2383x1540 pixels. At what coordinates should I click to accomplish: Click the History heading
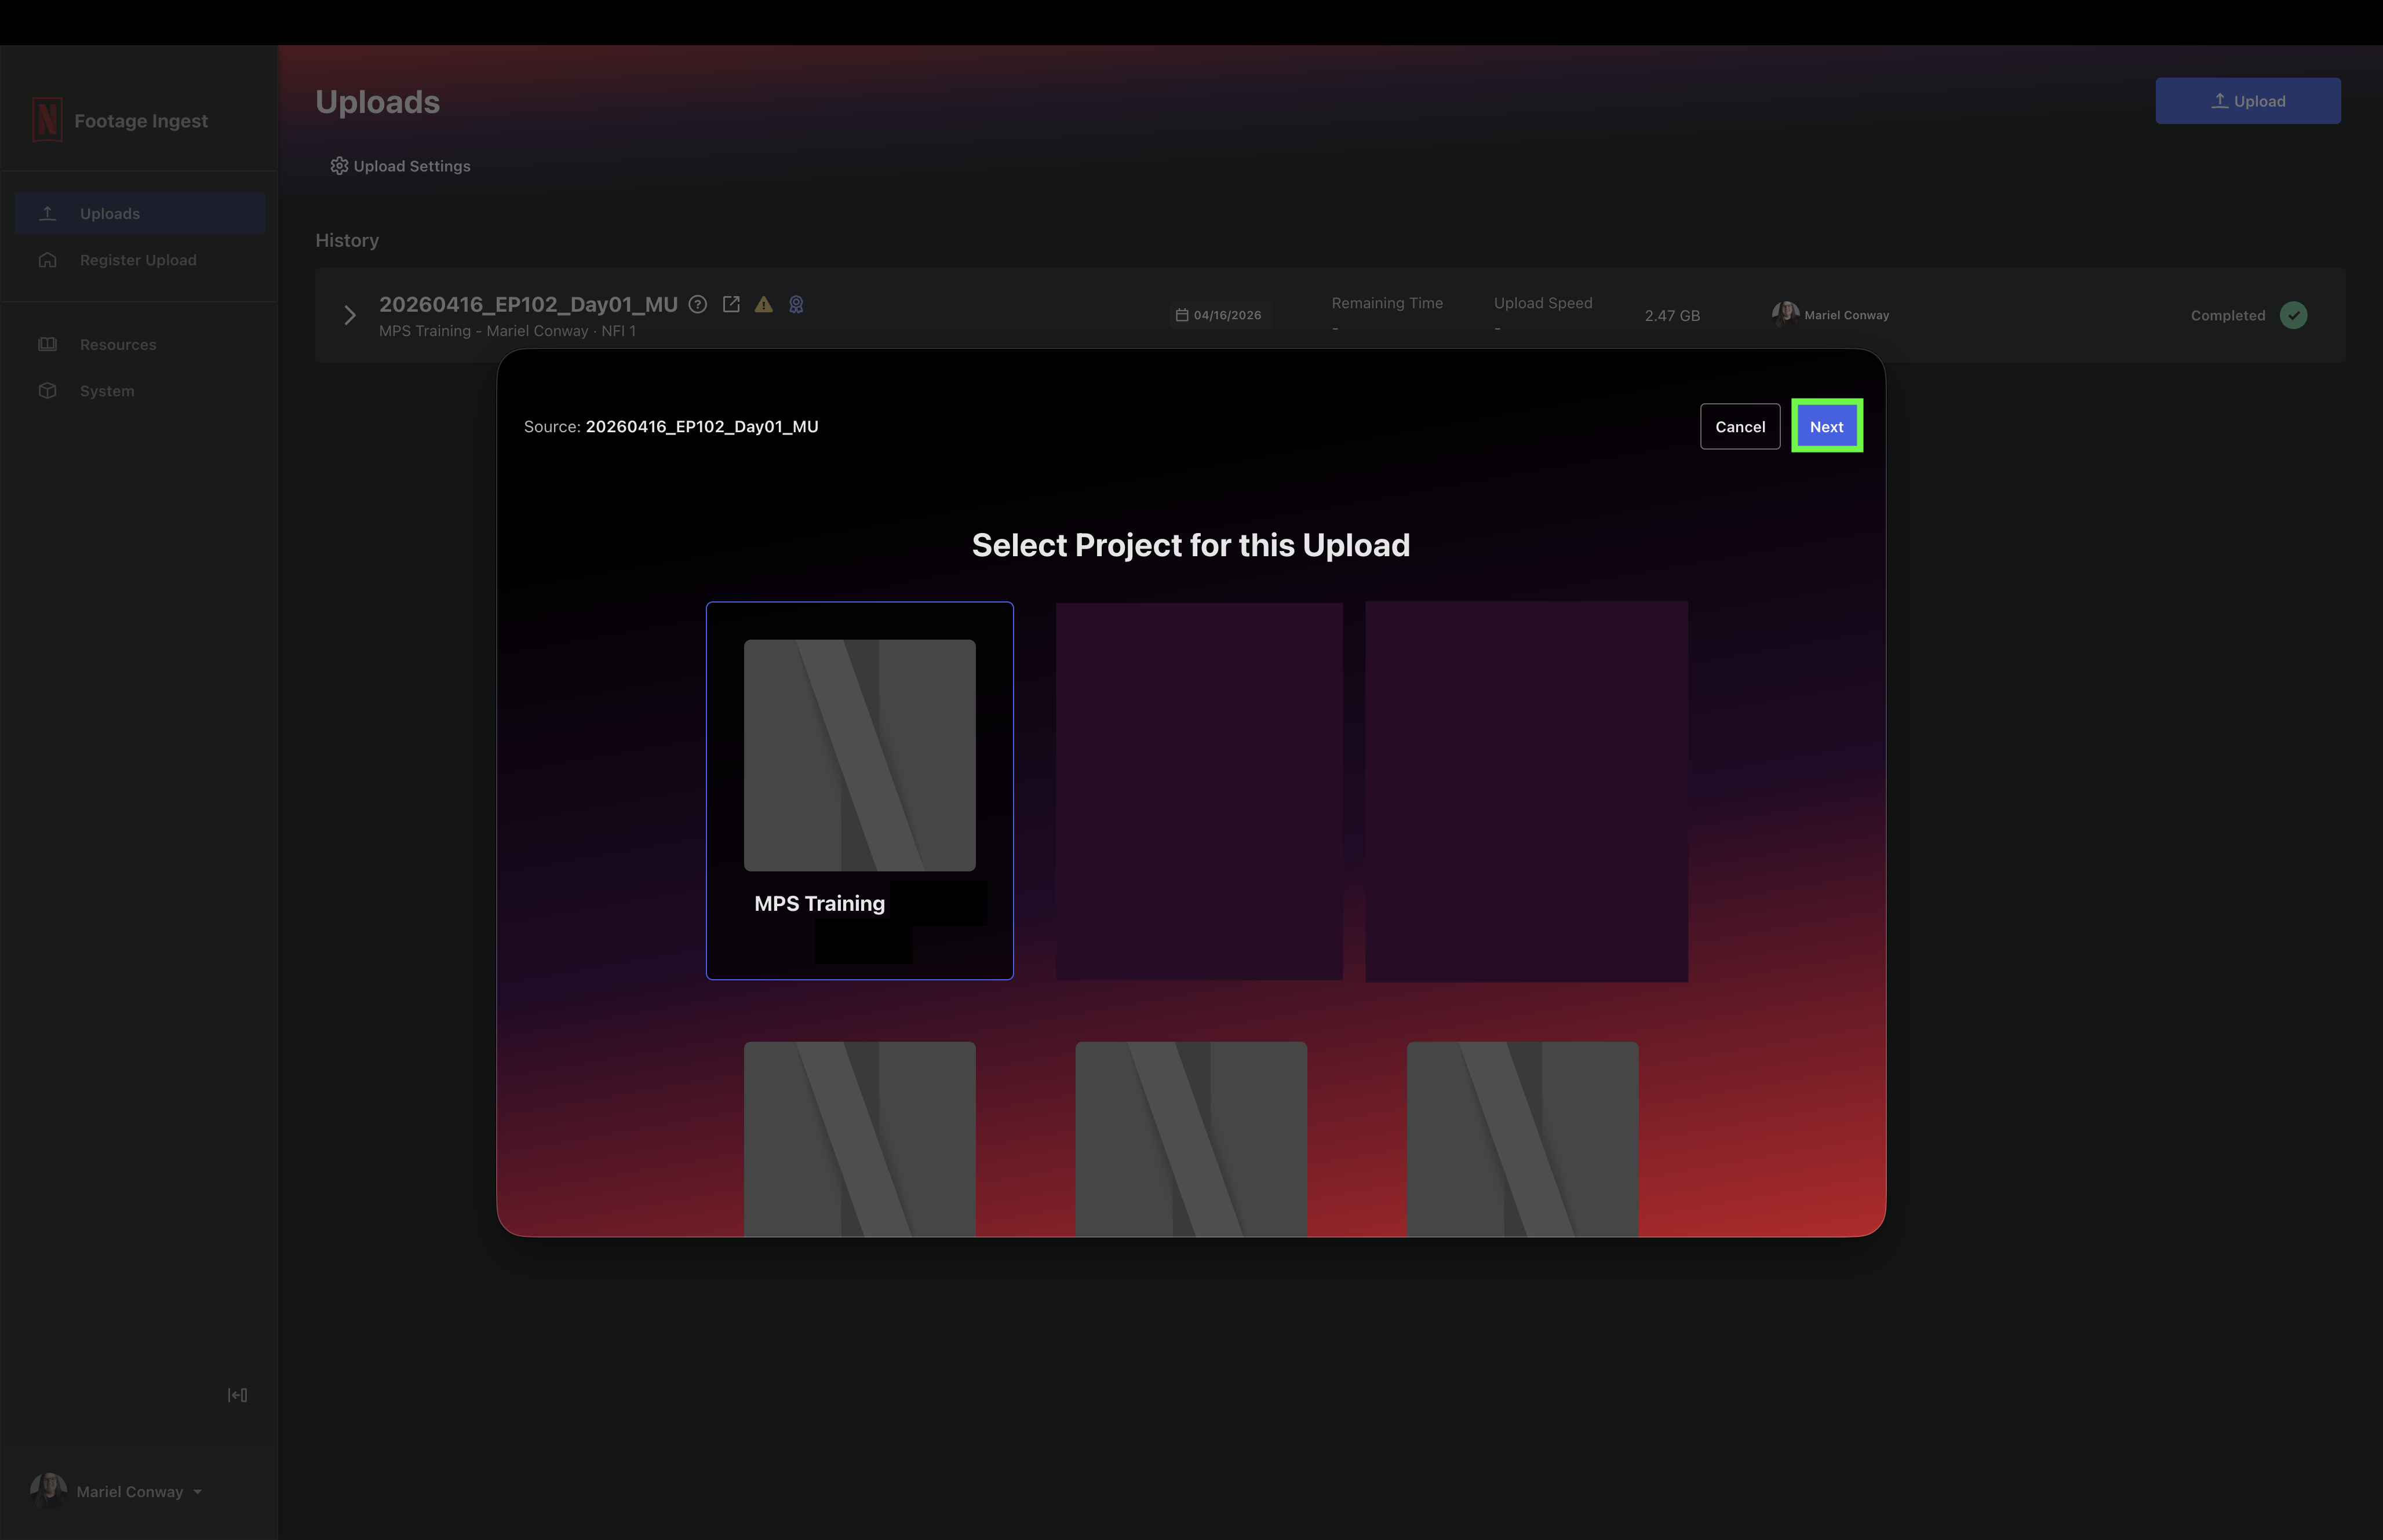pos(347,240)
